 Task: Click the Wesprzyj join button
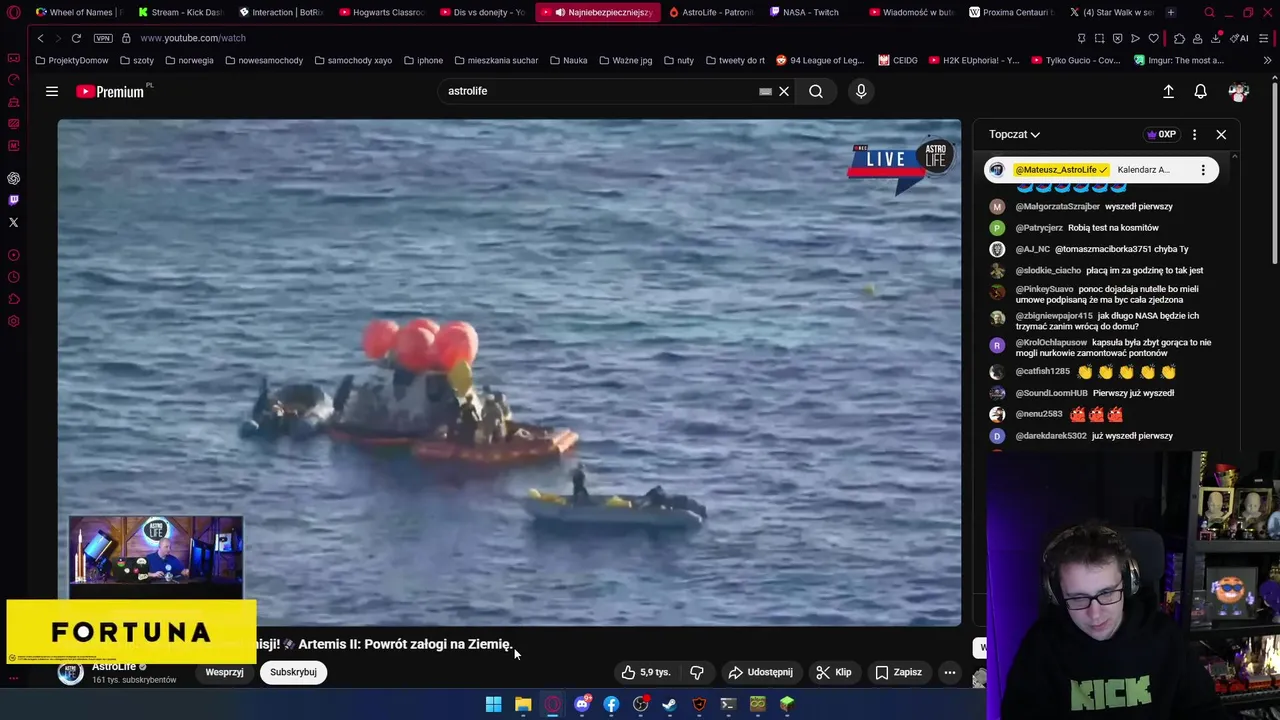click(x=224, y=672)
